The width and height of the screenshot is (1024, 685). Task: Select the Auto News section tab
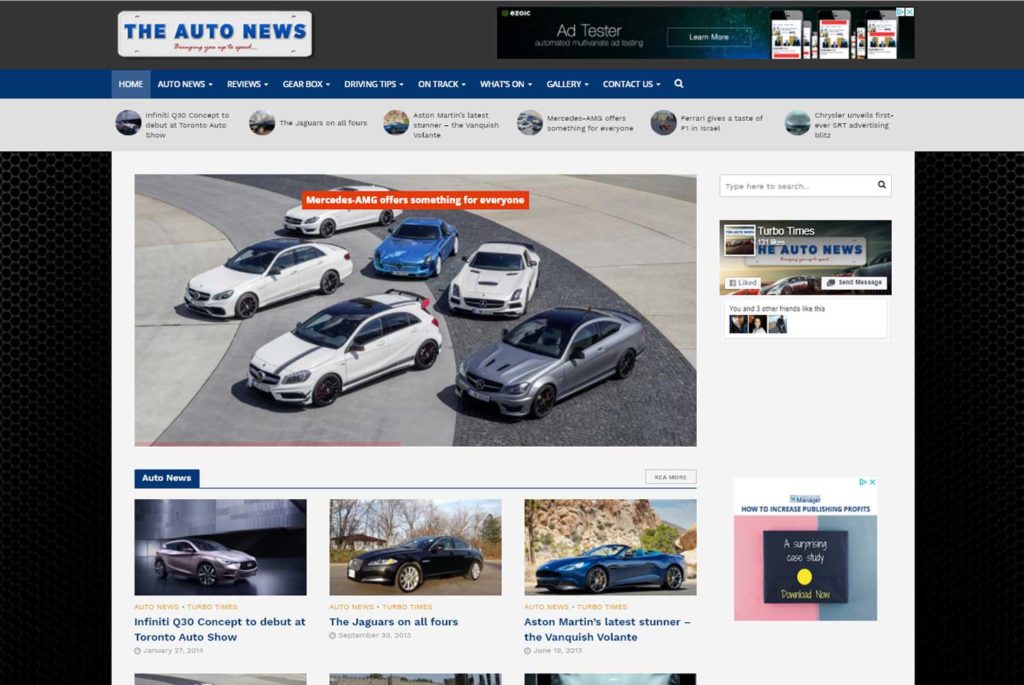click(x=167, y=478)
